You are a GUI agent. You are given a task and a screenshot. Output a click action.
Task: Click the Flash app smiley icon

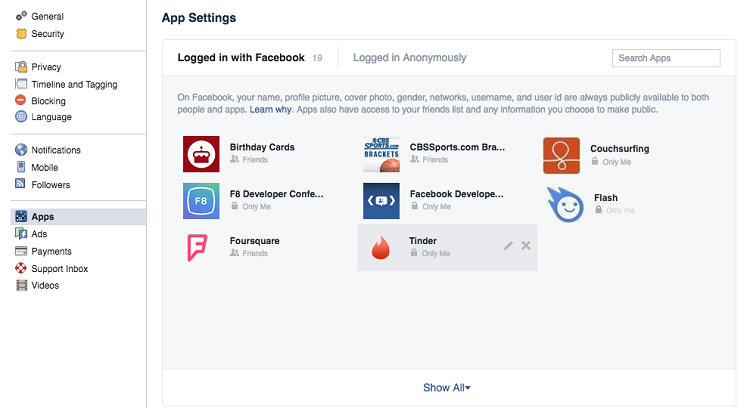565,205
